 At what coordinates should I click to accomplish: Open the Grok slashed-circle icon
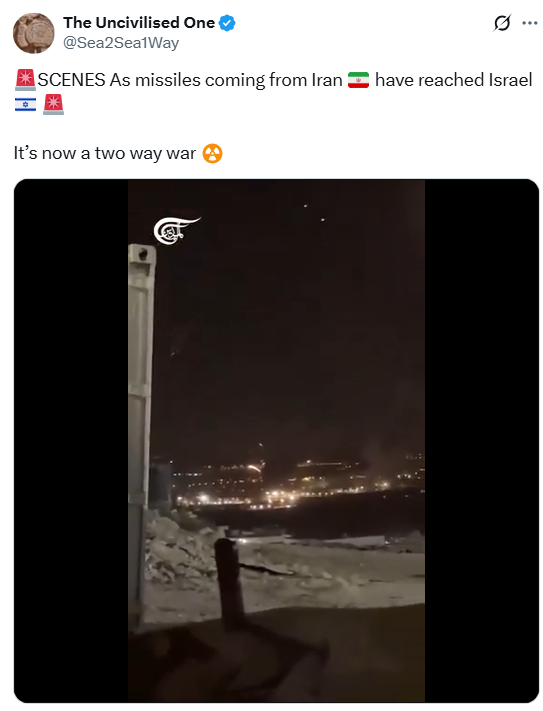click(502, 23)
